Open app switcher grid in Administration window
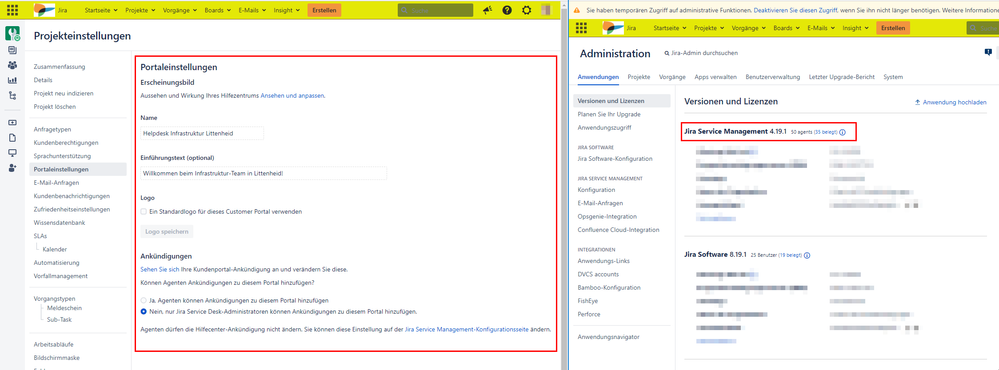The width and height of the screenshot is (999, 370). 581,28
